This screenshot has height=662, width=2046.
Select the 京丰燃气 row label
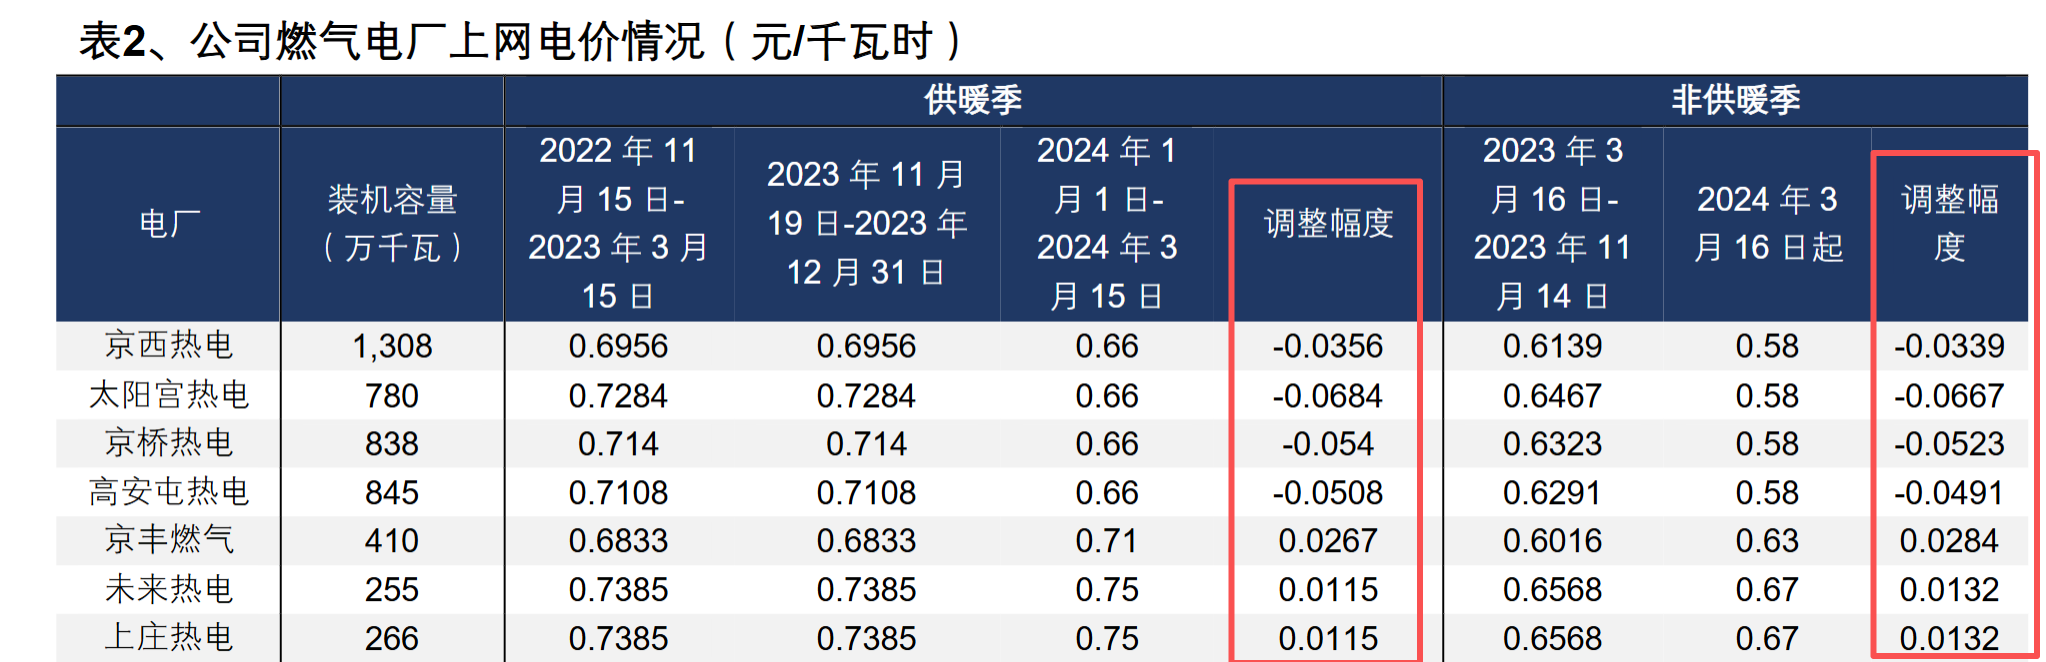169,540
